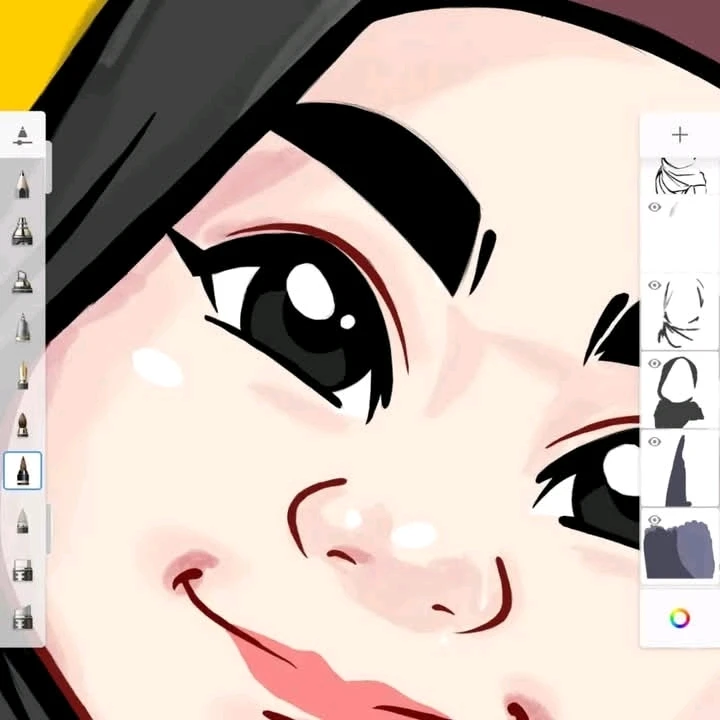Image resolution: width=720 pixels, height=720 pixels.
Task: Add a new layer with the plus button
Action: 680,134
